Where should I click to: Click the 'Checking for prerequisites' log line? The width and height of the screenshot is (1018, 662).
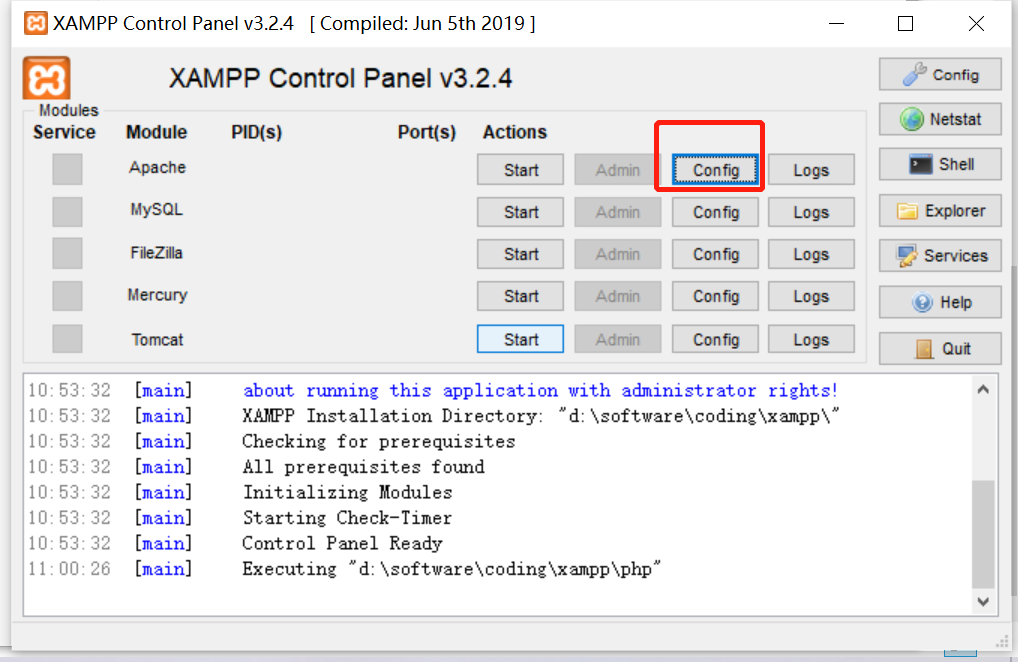(x=379, y=441)
